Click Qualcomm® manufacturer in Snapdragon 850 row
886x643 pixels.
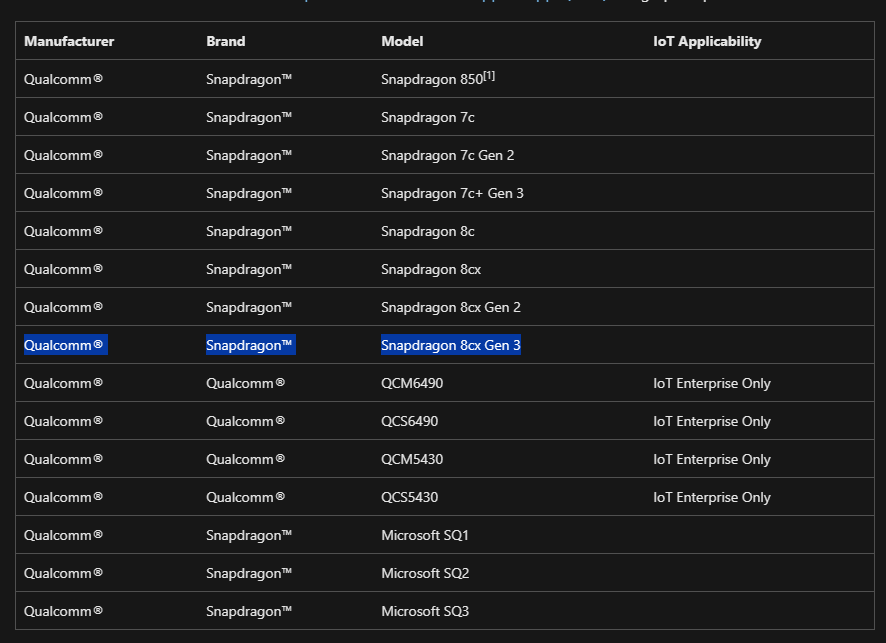point(63,79)
